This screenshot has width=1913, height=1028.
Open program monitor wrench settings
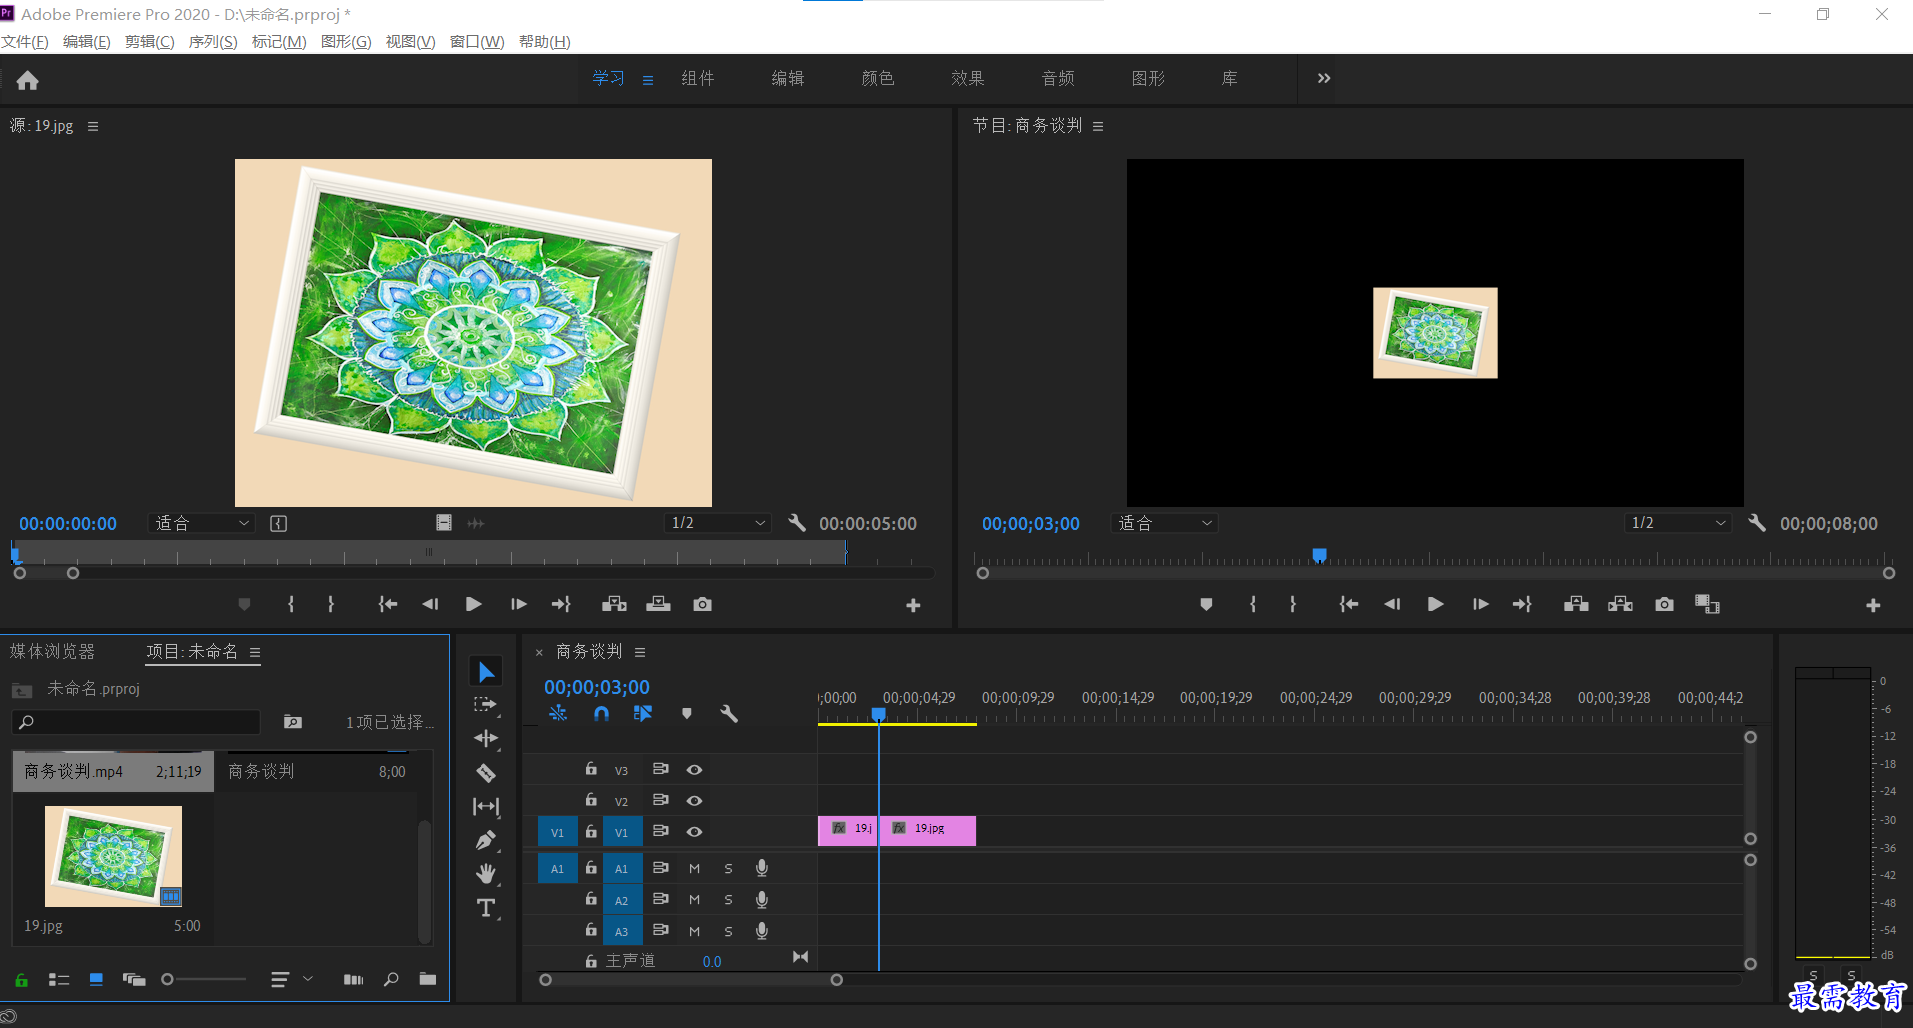pyautogui.click(x=1757, y=522)
